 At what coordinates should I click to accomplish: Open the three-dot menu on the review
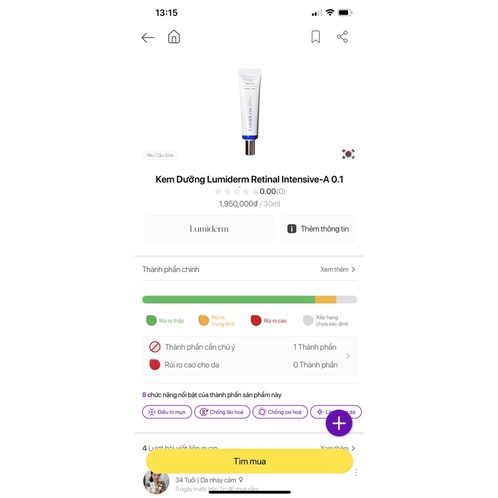tap(356, 472)
